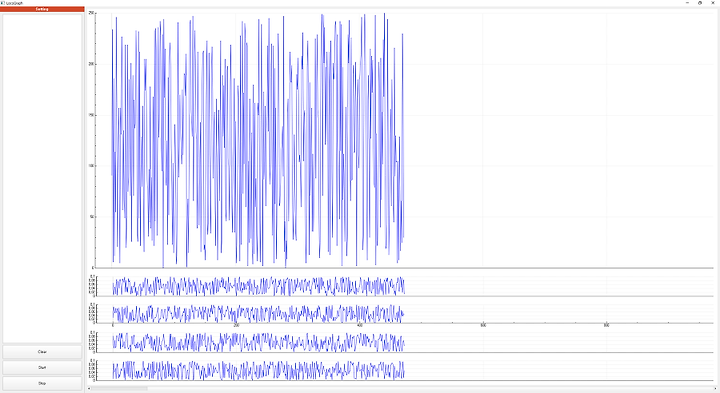Click the Start button
This screenshot has width=720, height=393.
42,368
